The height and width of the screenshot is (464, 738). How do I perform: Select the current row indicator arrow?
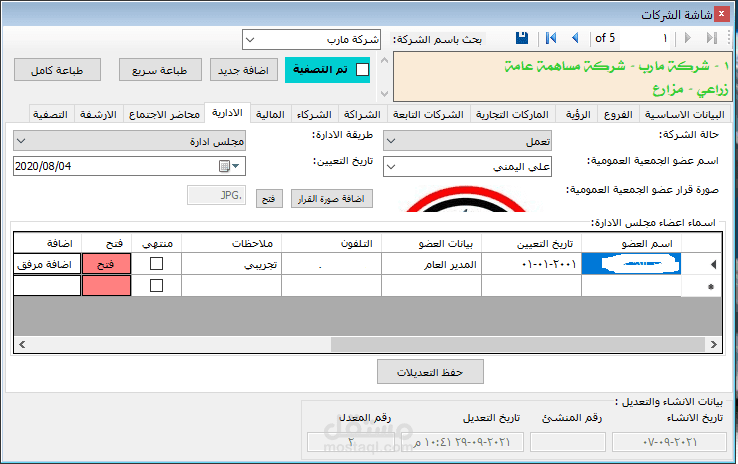pos(713,264)
